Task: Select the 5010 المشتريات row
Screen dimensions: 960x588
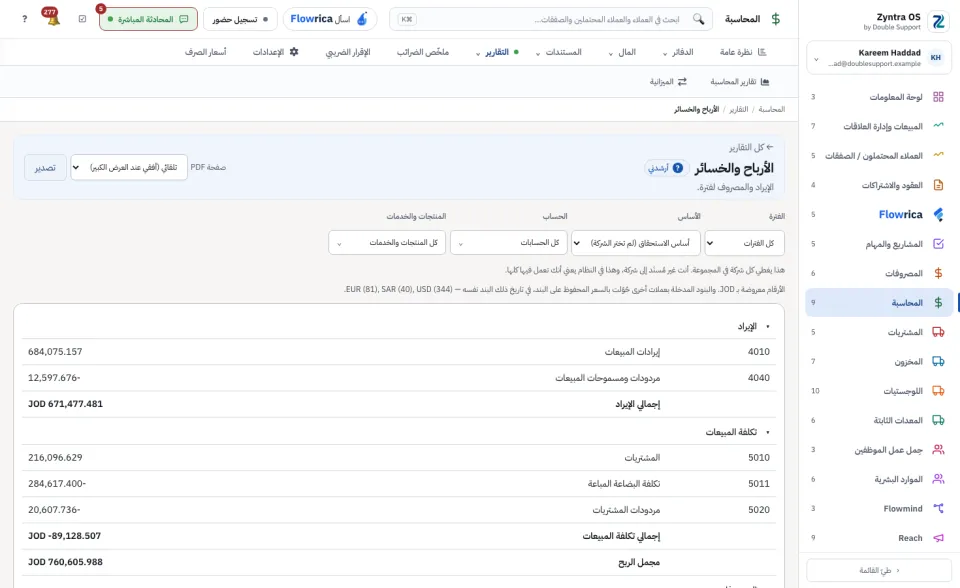Action: [399, 458]
